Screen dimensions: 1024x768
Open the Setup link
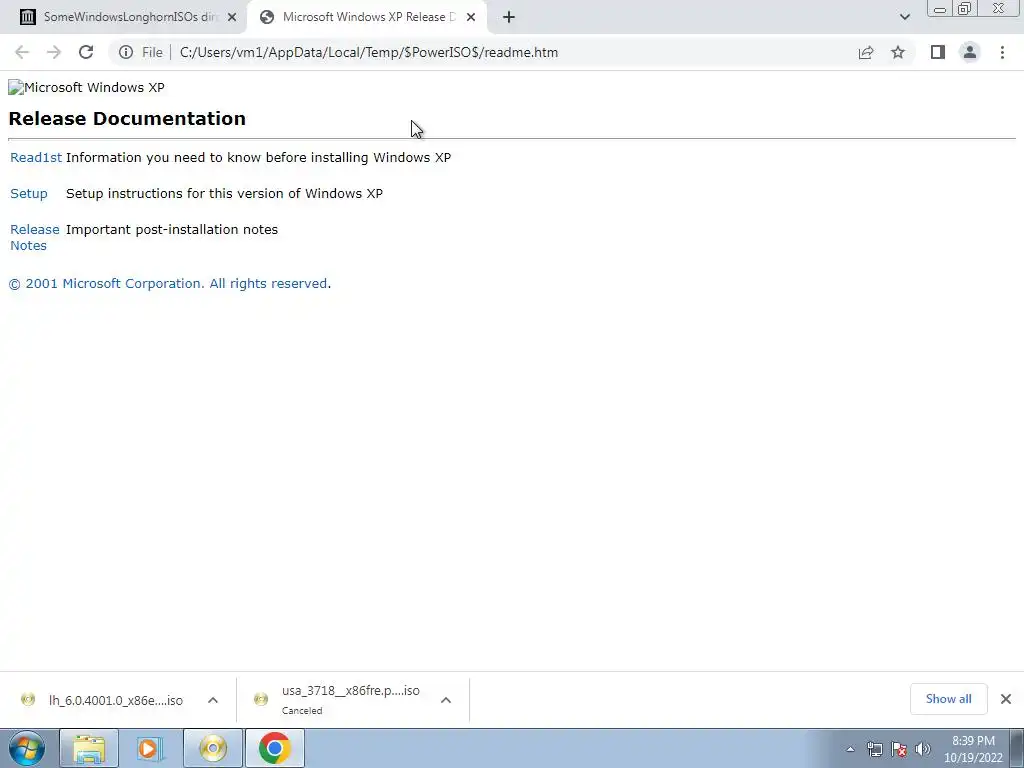click(x=29, y=193)
